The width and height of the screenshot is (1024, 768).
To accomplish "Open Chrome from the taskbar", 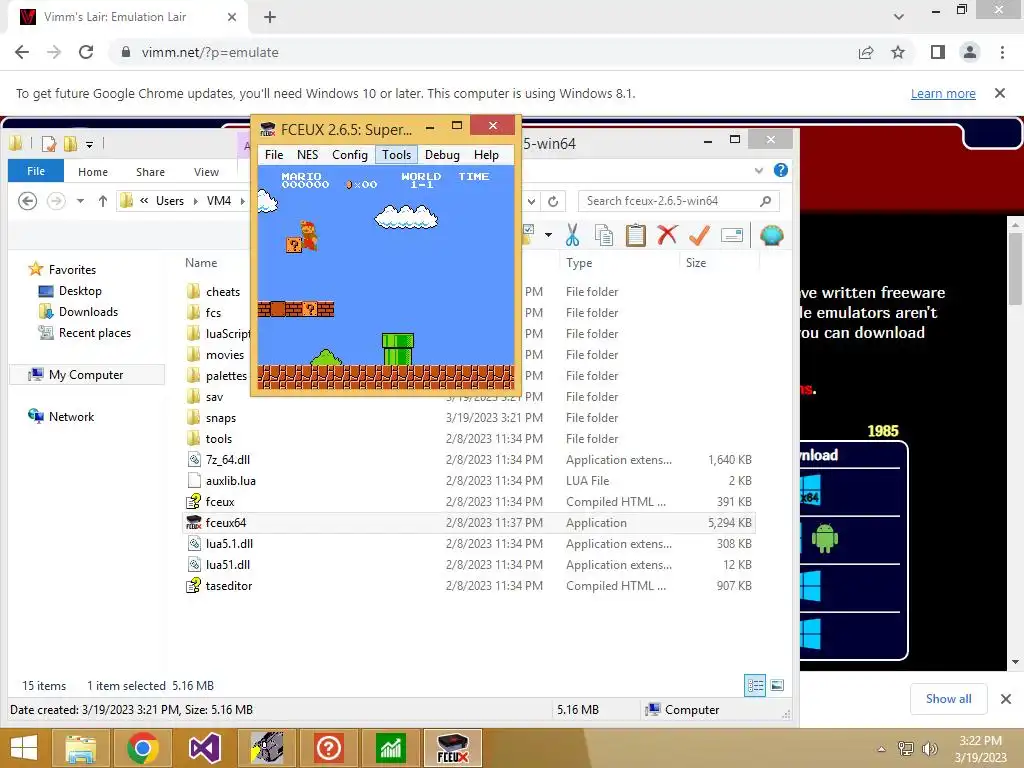I will [142, 748].
